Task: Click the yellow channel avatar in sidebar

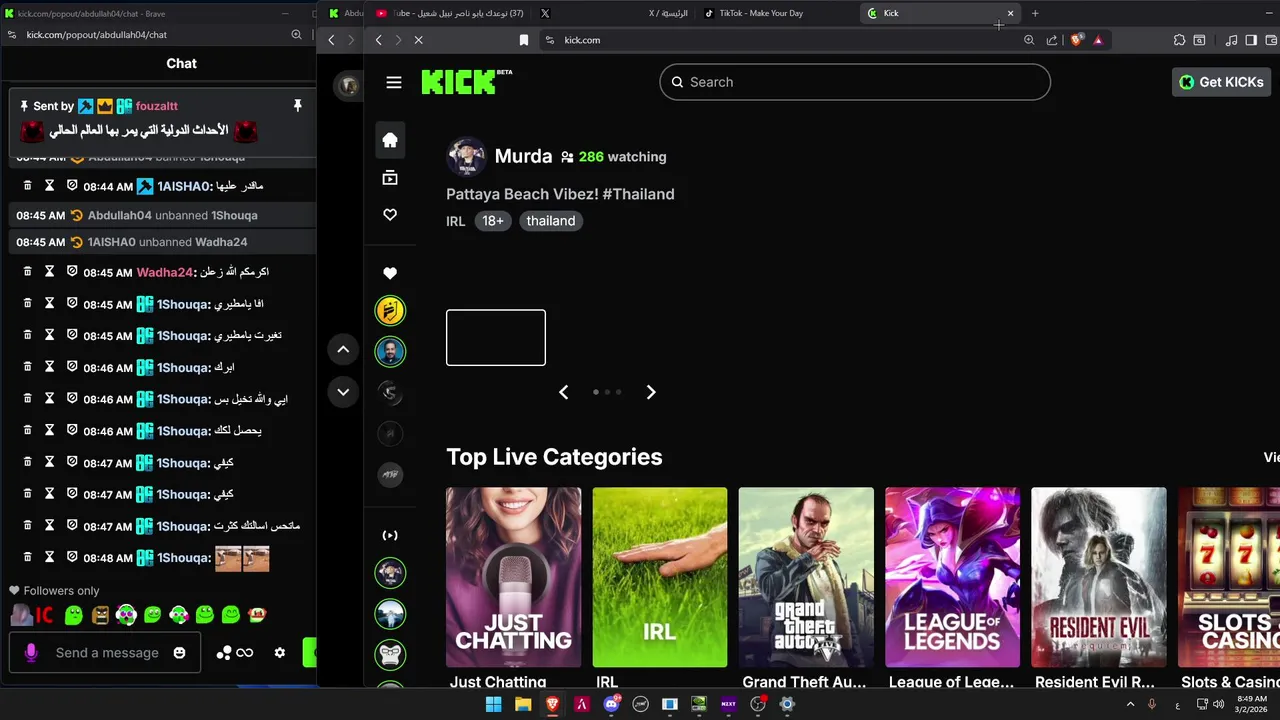Action: 390,311
